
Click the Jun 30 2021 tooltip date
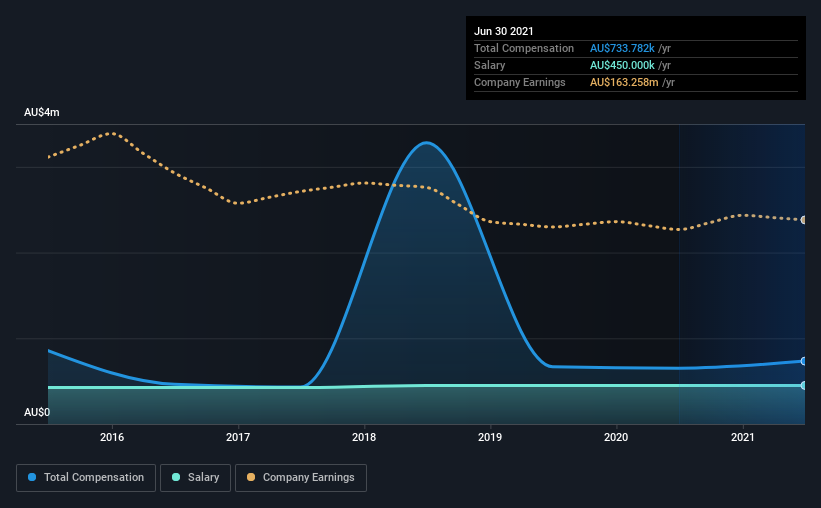pyautogui.click(x=504, y=31)
